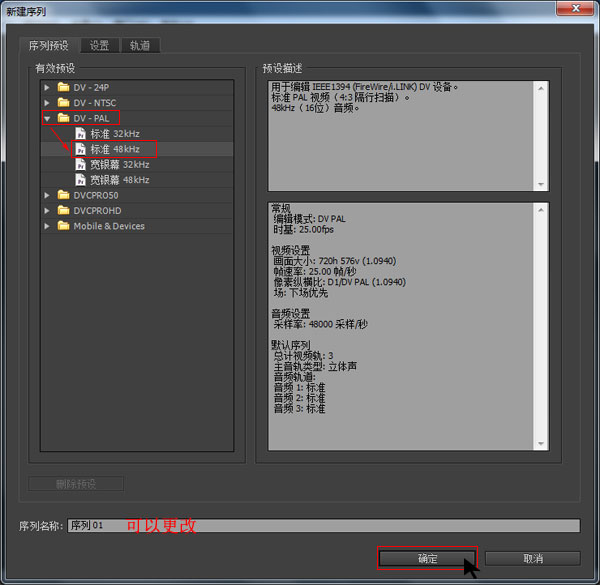Cancel the dialog with 取消

coord(533,559)
